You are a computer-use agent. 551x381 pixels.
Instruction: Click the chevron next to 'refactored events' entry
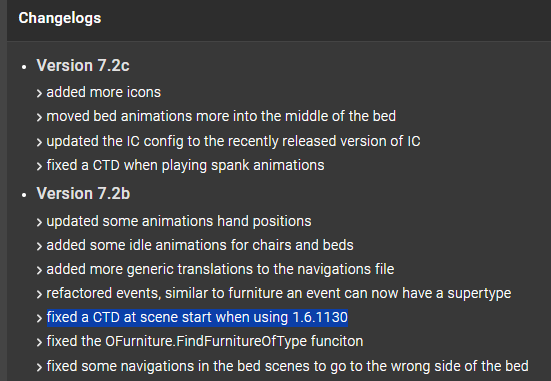pos(39,294)
